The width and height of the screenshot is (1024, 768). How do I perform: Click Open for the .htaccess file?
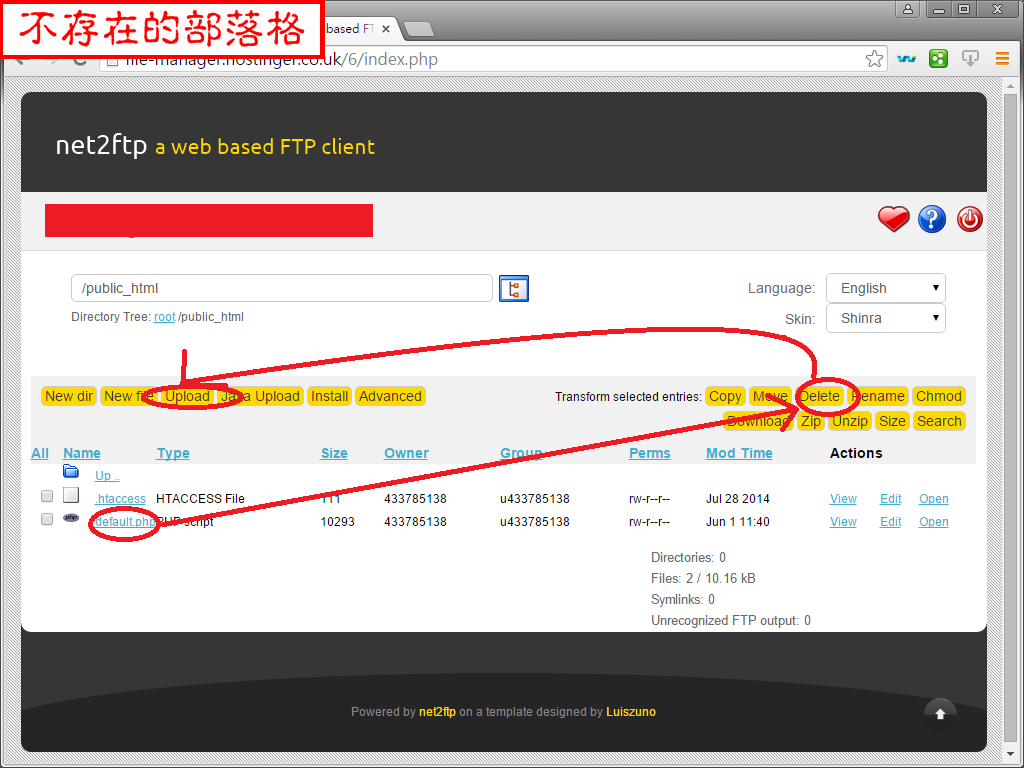(x=934, y=499)
